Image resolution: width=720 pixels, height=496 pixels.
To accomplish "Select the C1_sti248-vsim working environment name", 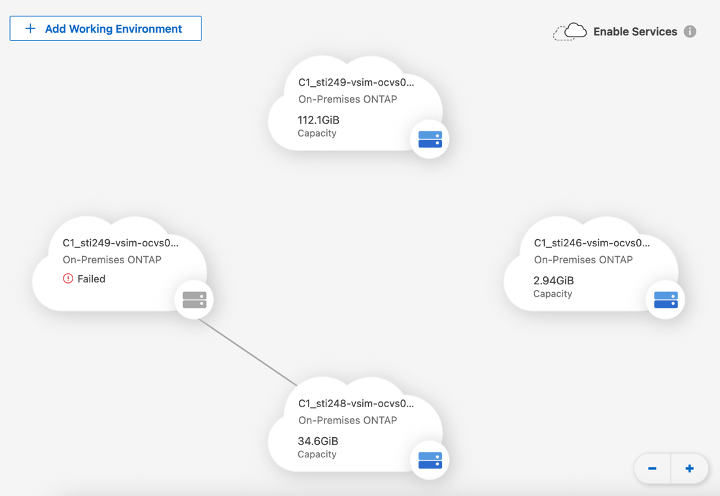I will pyautogui.click(x=355, y=404).
